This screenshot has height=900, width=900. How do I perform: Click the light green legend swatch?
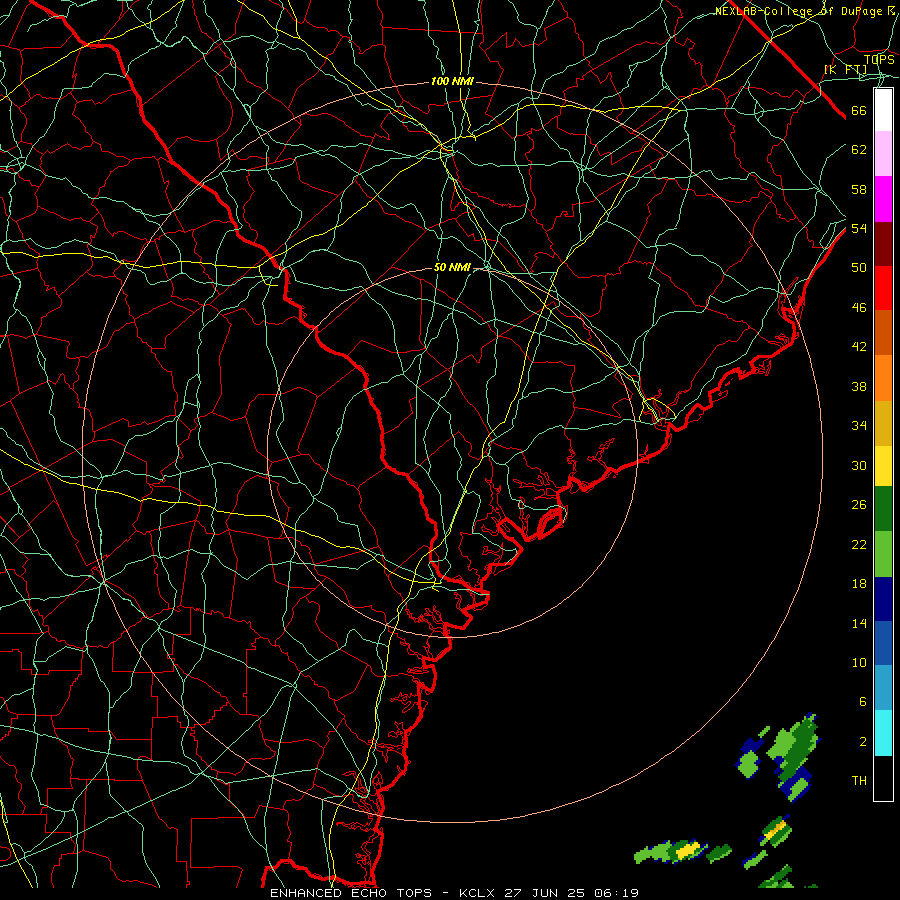pos(883,554)
